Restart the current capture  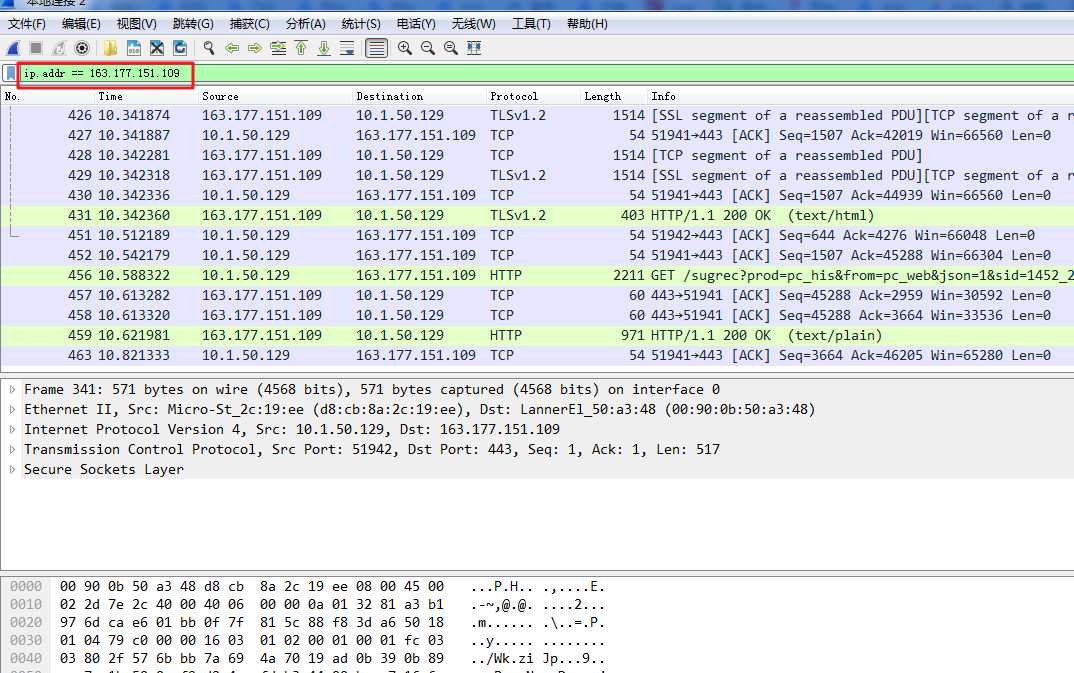point(59,48)
